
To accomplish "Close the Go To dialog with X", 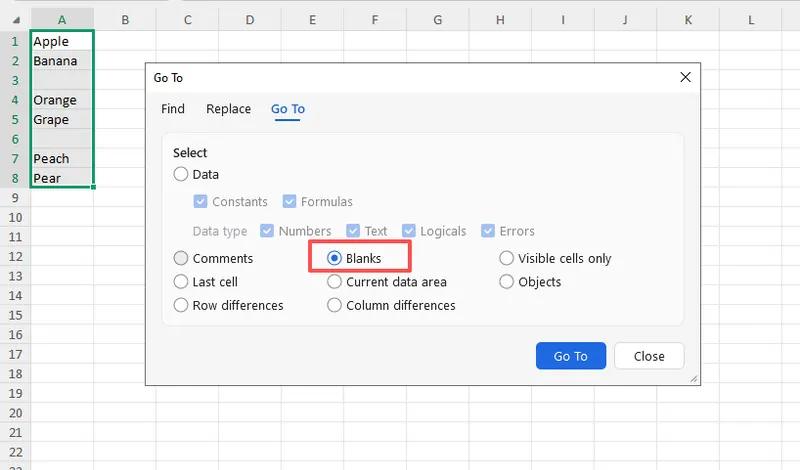I will (685, 77).
